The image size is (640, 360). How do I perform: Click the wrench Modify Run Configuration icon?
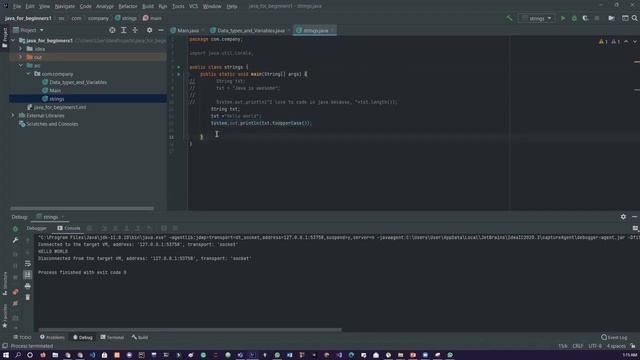pos(16,240)
